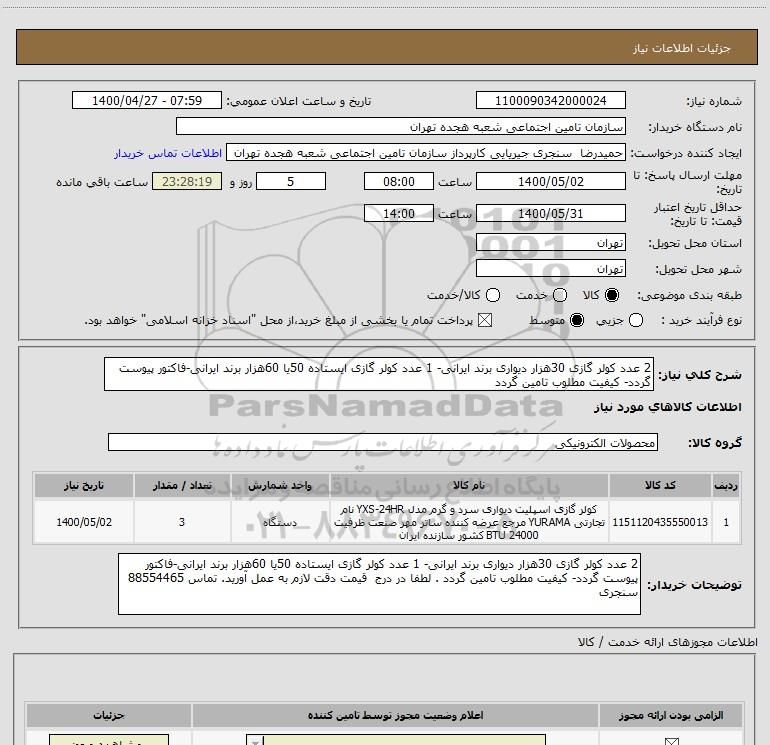770x745 pixels.
Task: Choose the جزیی purchase process option
Action: tap(636, 320)
